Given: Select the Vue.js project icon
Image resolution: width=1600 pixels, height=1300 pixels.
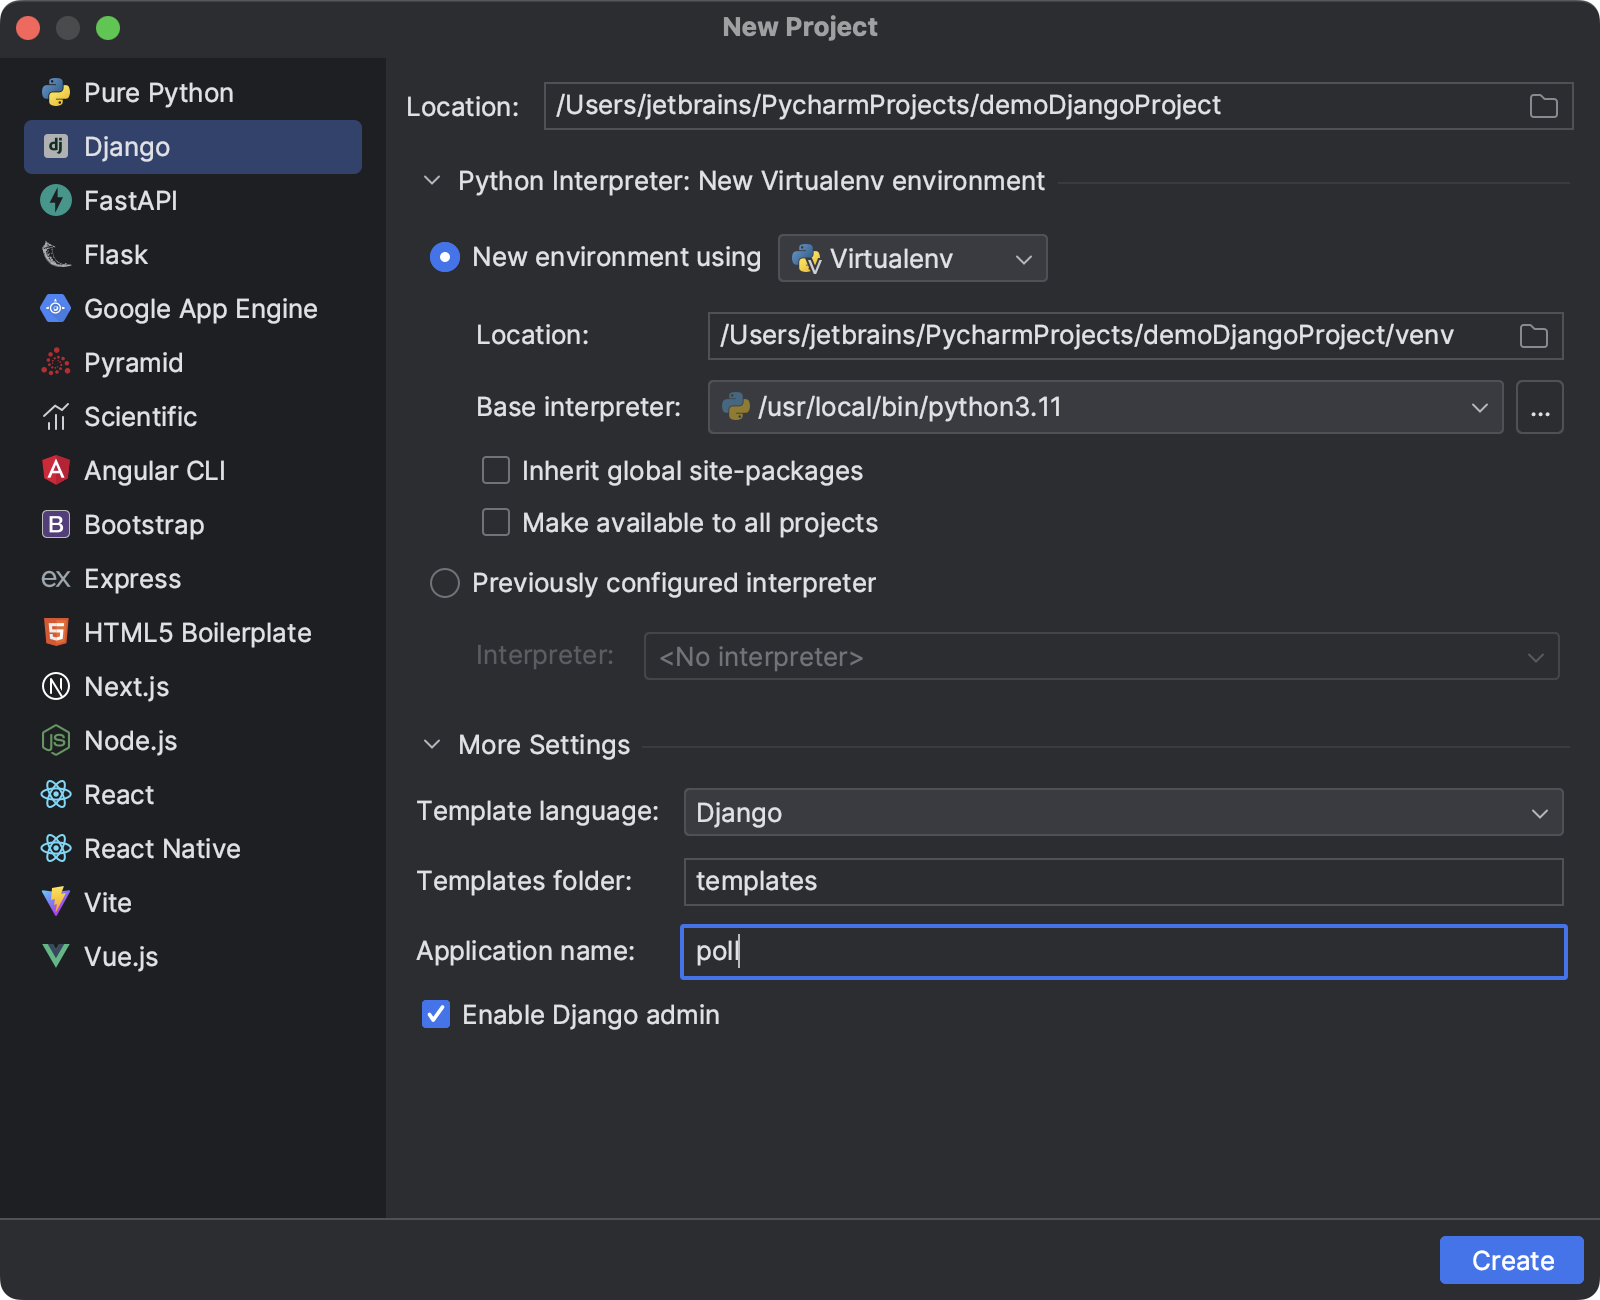Looking at the screenshot, I should coord(56,956).
